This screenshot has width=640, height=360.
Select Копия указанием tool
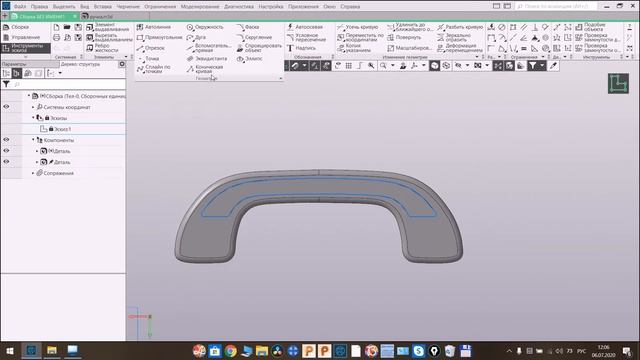[x=354, y=48]
